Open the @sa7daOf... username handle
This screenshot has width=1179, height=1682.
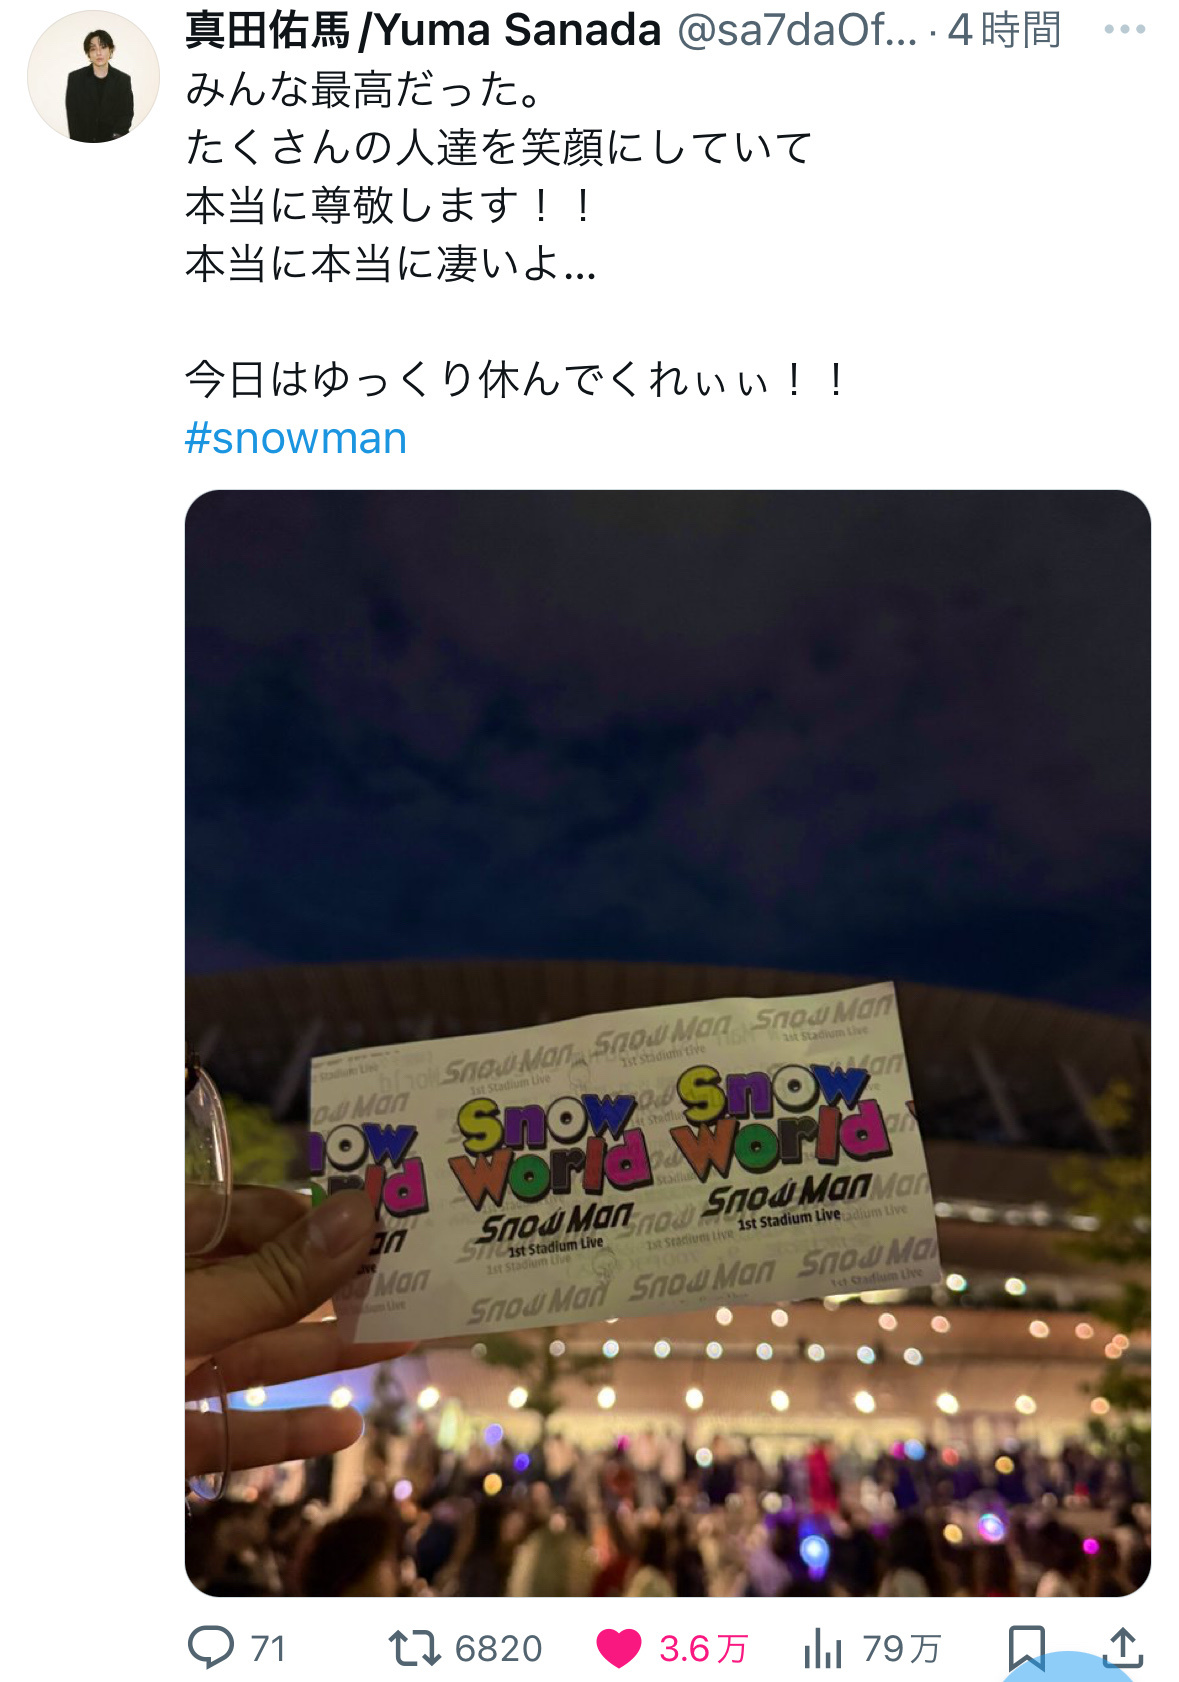[797, 31]
